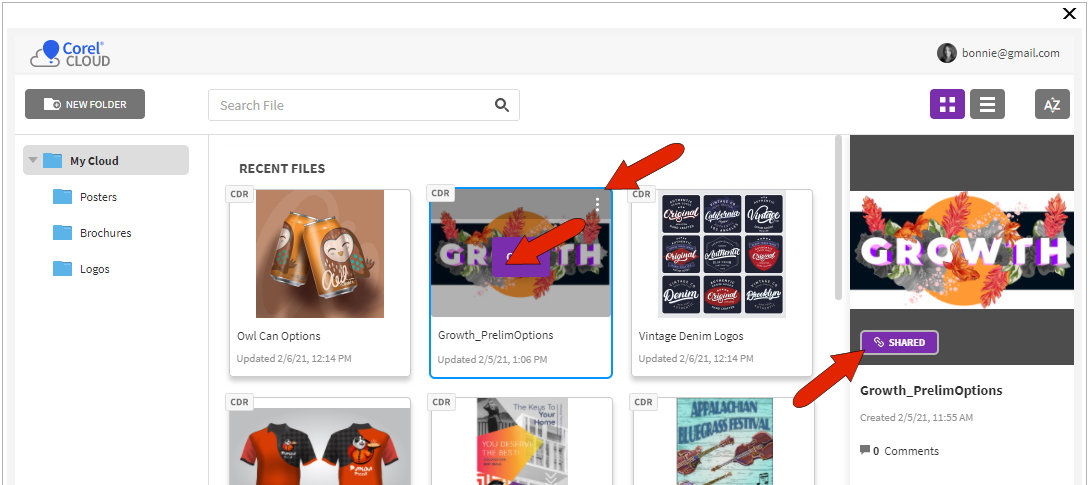The width and height of the screenshot is (1092, 485).
Task: Select the Owl Can Options thumbnail
Action: [x=320, y=254]
